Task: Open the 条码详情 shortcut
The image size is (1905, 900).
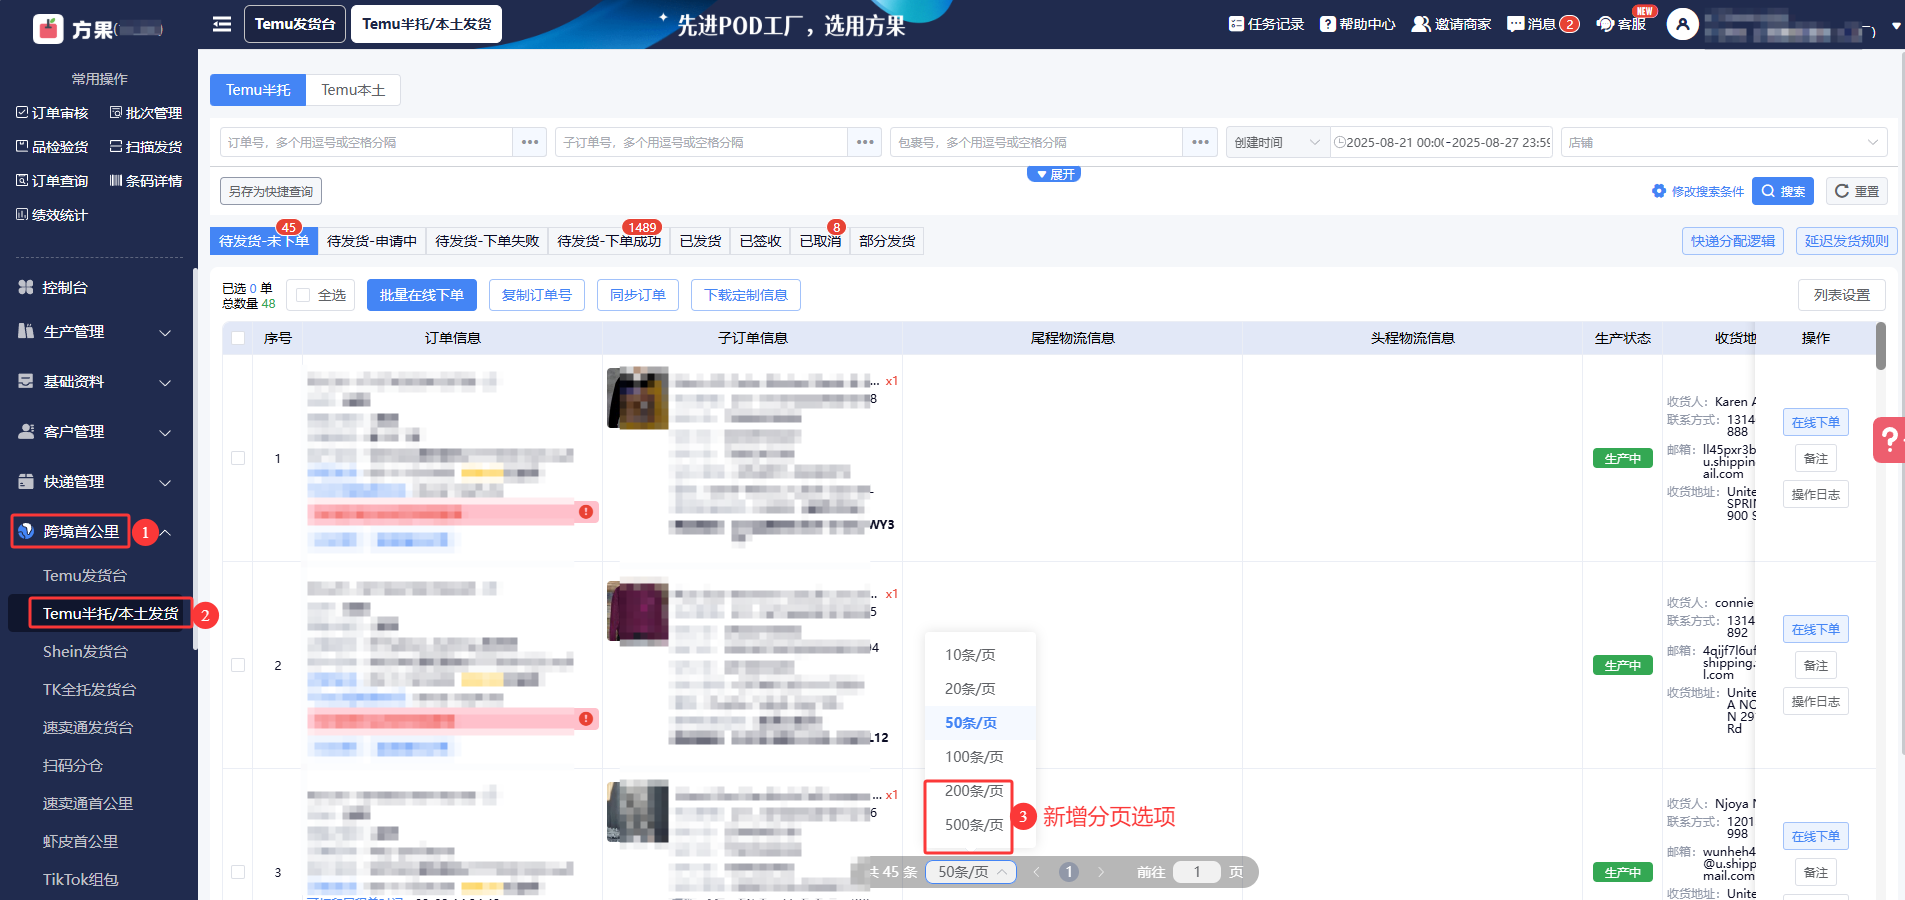Action: pos(146,181)
